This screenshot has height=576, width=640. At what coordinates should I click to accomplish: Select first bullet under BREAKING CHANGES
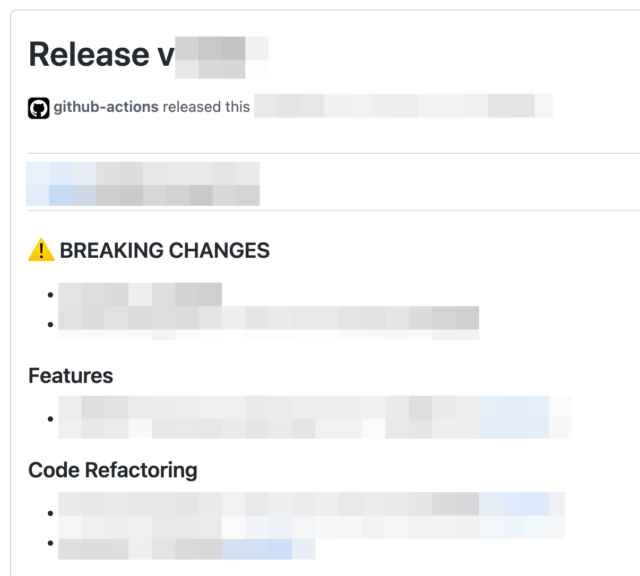coord(140,294)
